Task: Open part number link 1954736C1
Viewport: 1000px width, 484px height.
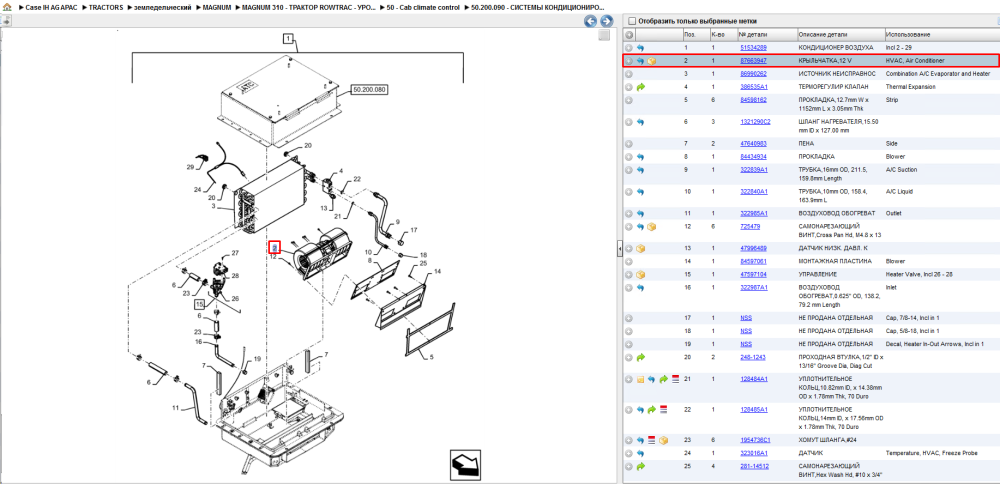Action: (x=755, y=440)
